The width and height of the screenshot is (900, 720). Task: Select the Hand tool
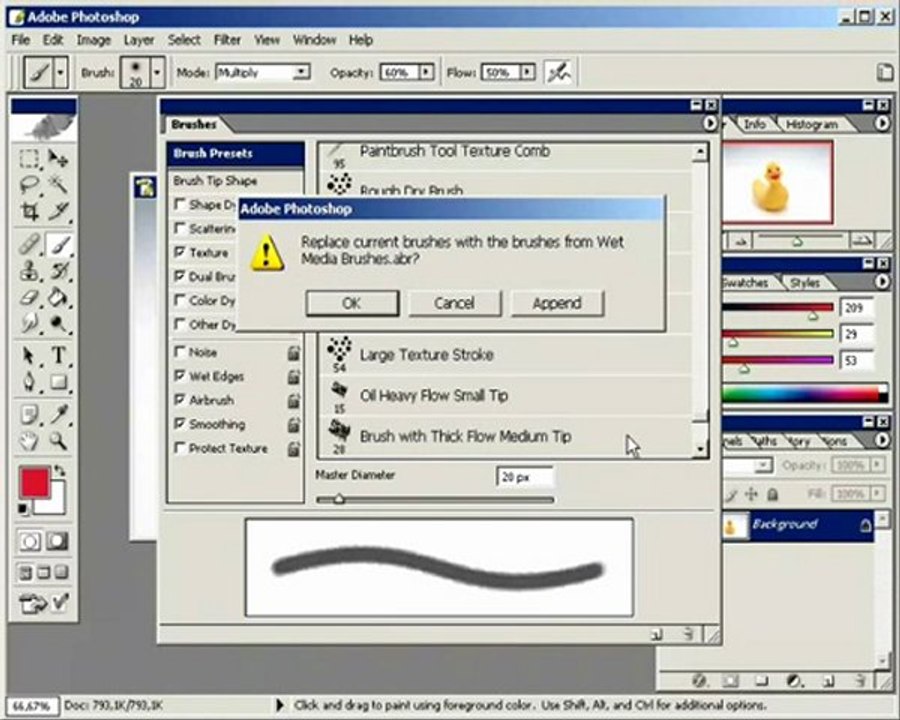[29, 441]
